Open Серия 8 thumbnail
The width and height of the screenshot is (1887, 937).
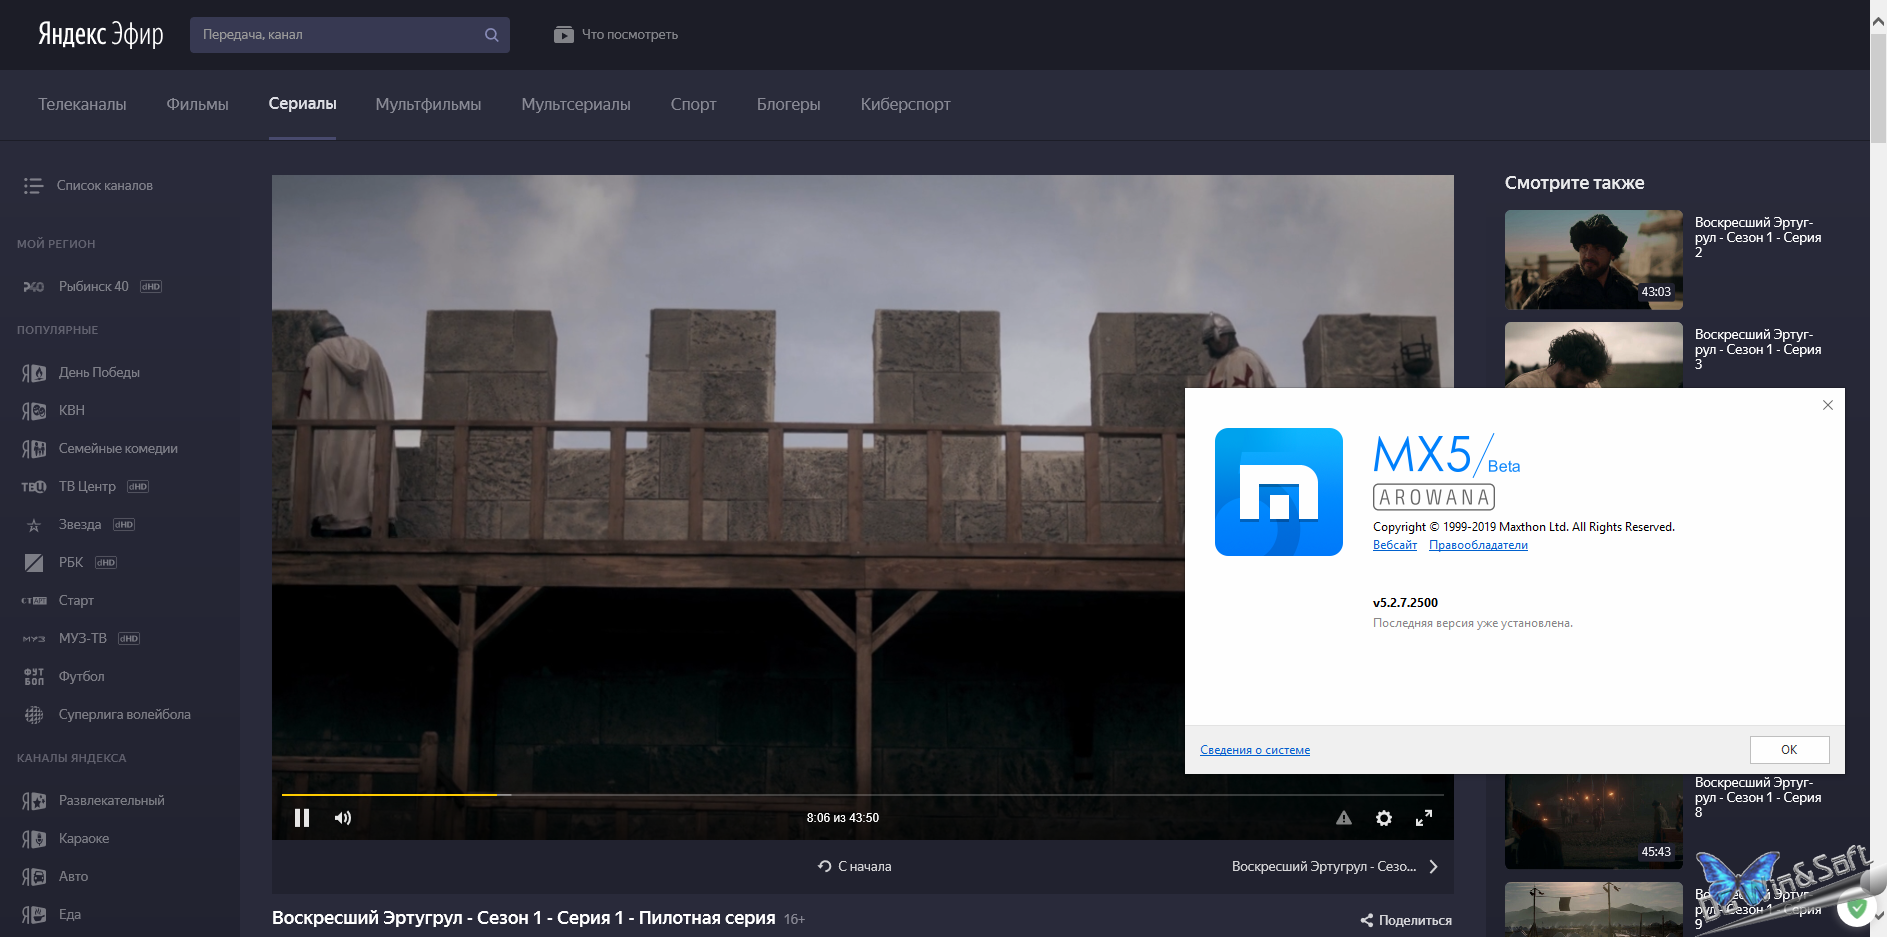[1594, 821]
